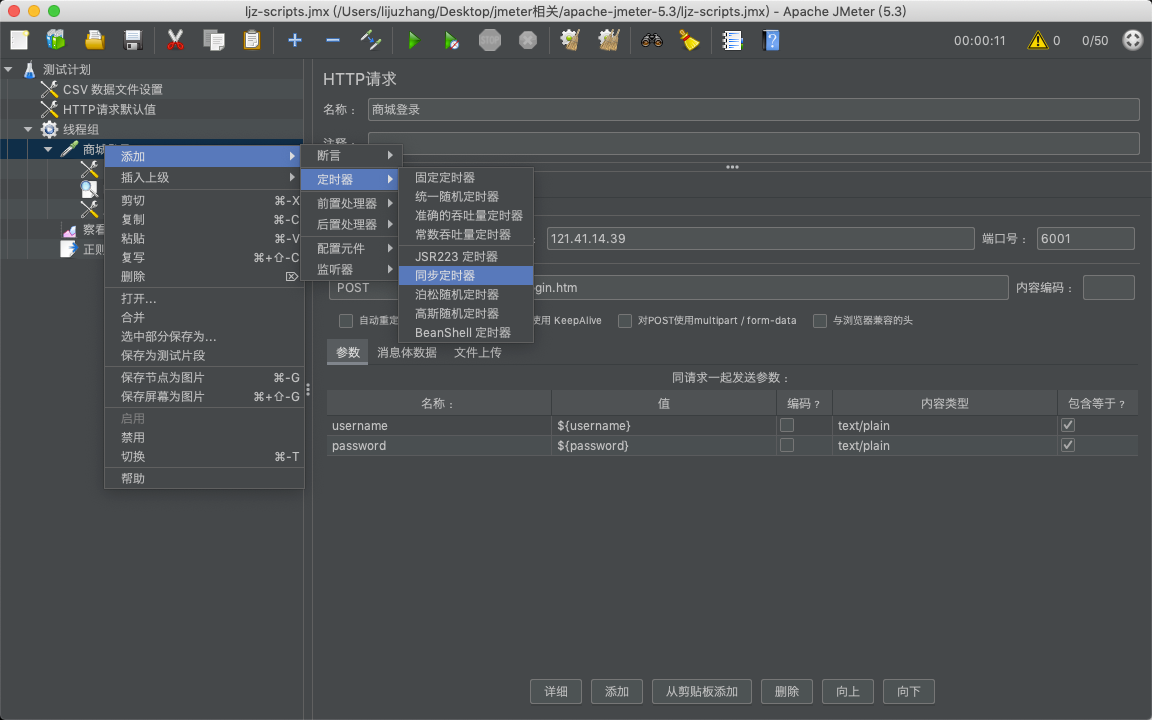Stop the test with STOP icon
Image resolution: width=1152 pixels, height=720 pixels.
click(x=490, y=40)
